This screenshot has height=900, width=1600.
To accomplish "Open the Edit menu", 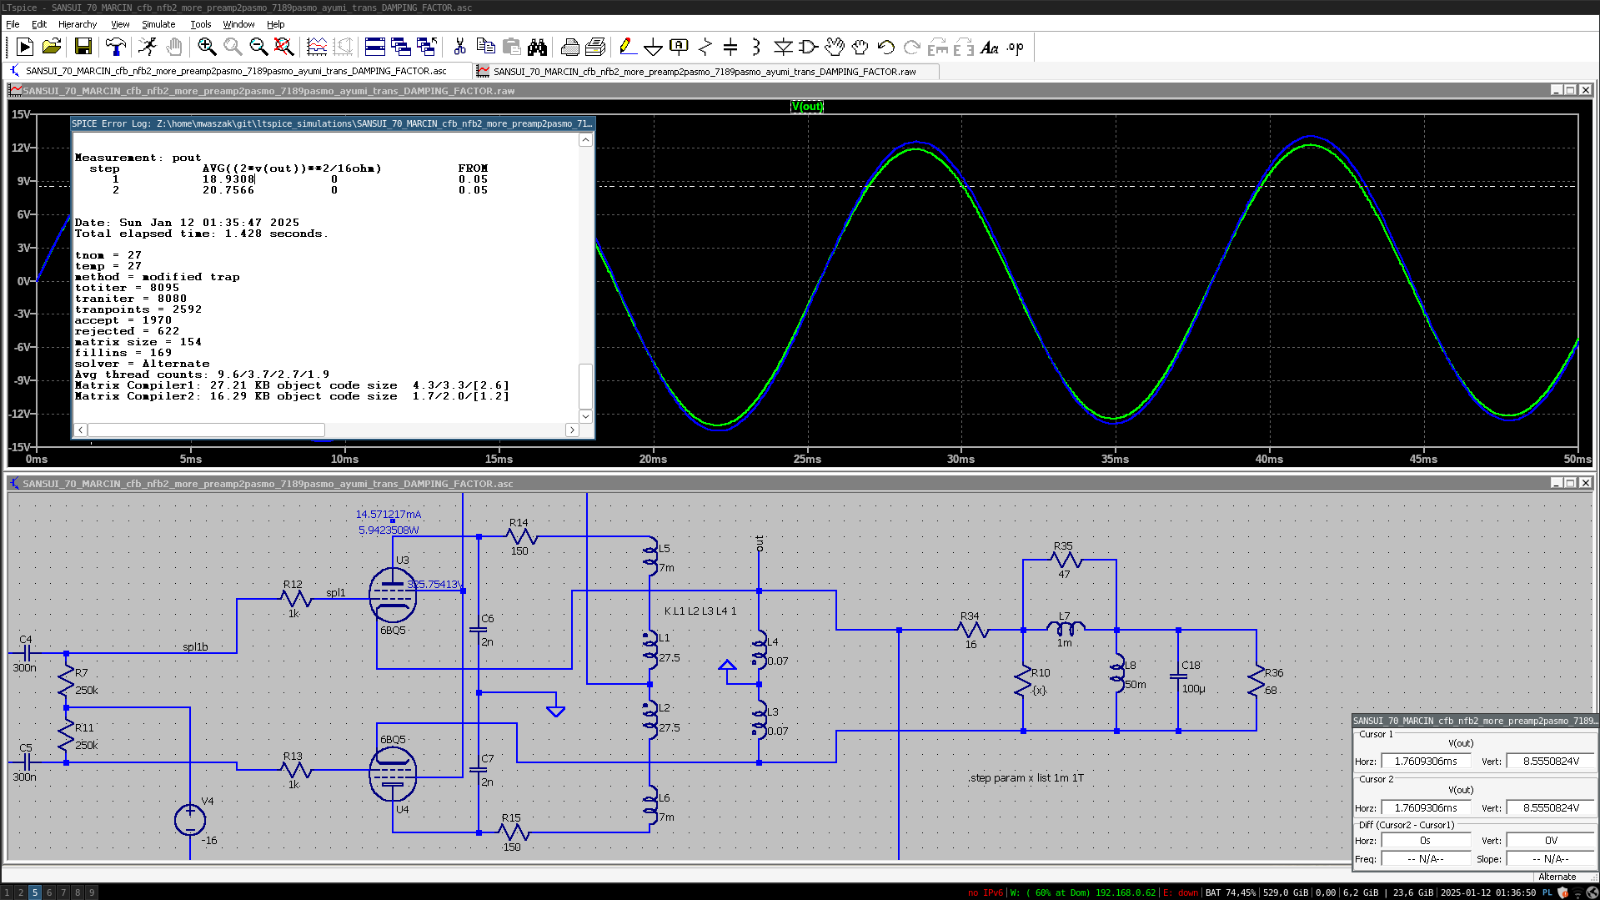I will pyautogui.click(x=39, y=24).
